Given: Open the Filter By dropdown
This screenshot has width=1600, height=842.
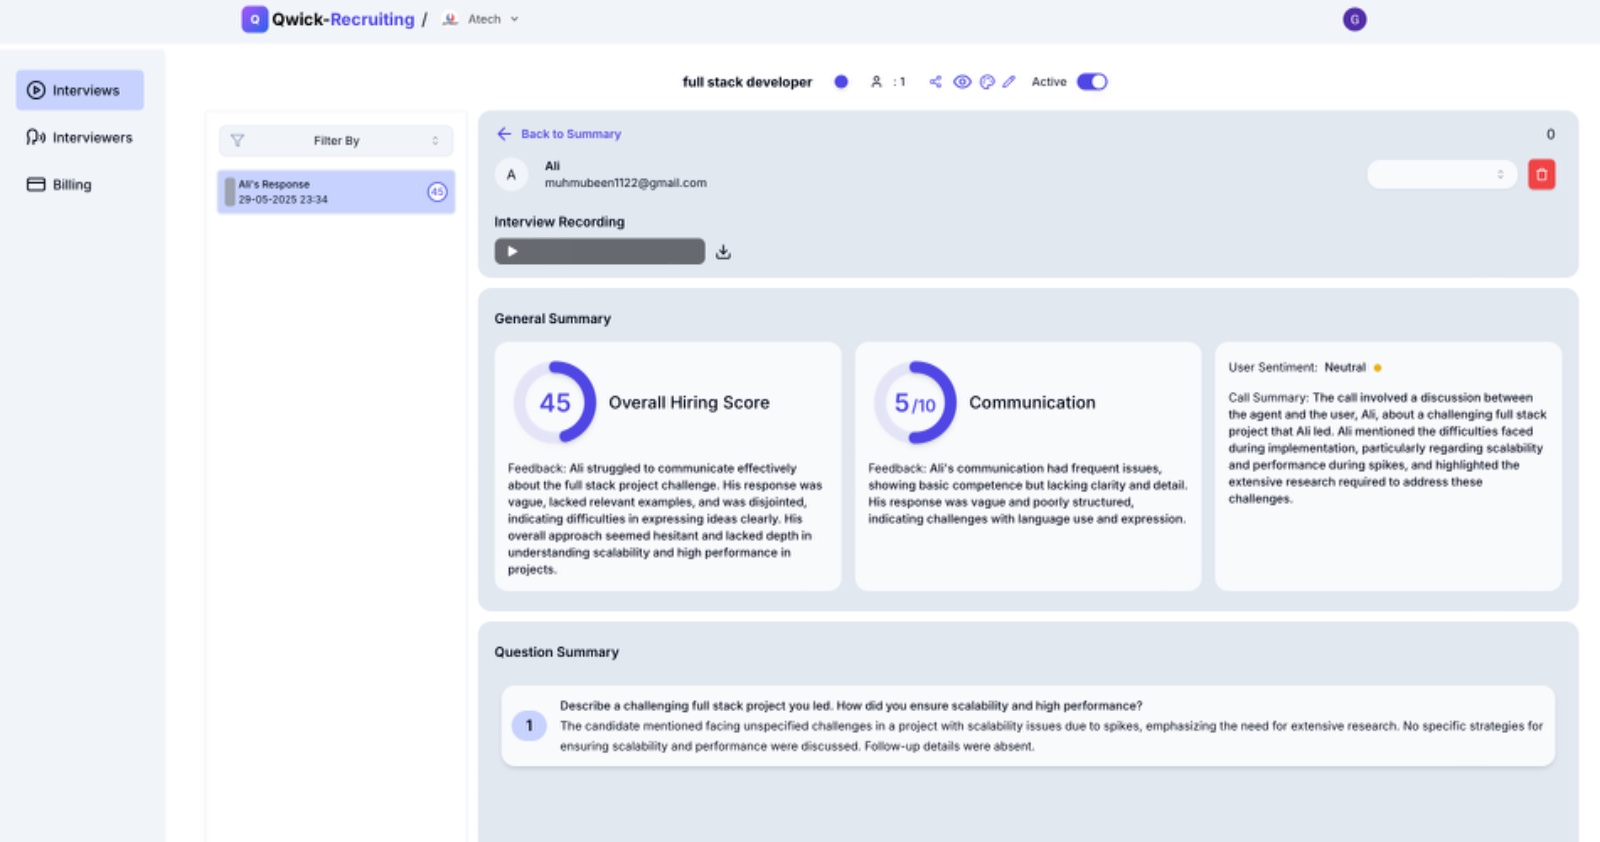Looking at the screenshot, I should [336, 141].
